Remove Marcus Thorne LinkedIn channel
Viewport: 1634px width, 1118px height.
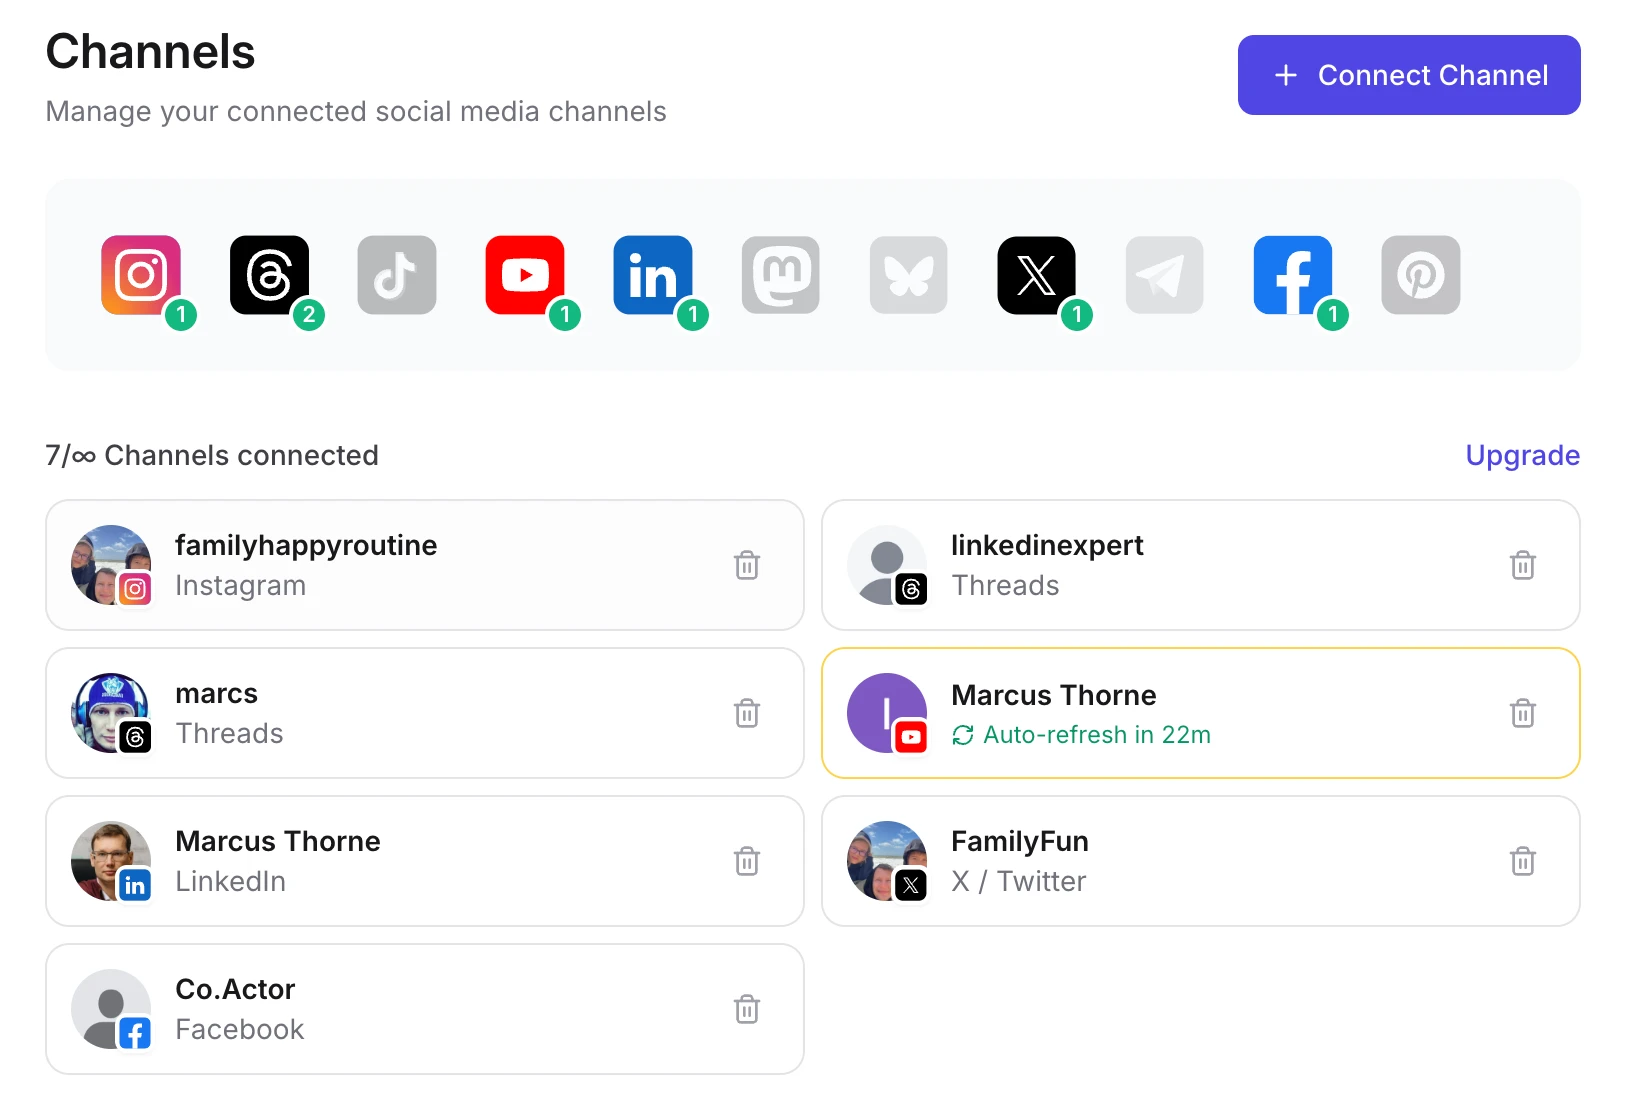click(747, 861)
